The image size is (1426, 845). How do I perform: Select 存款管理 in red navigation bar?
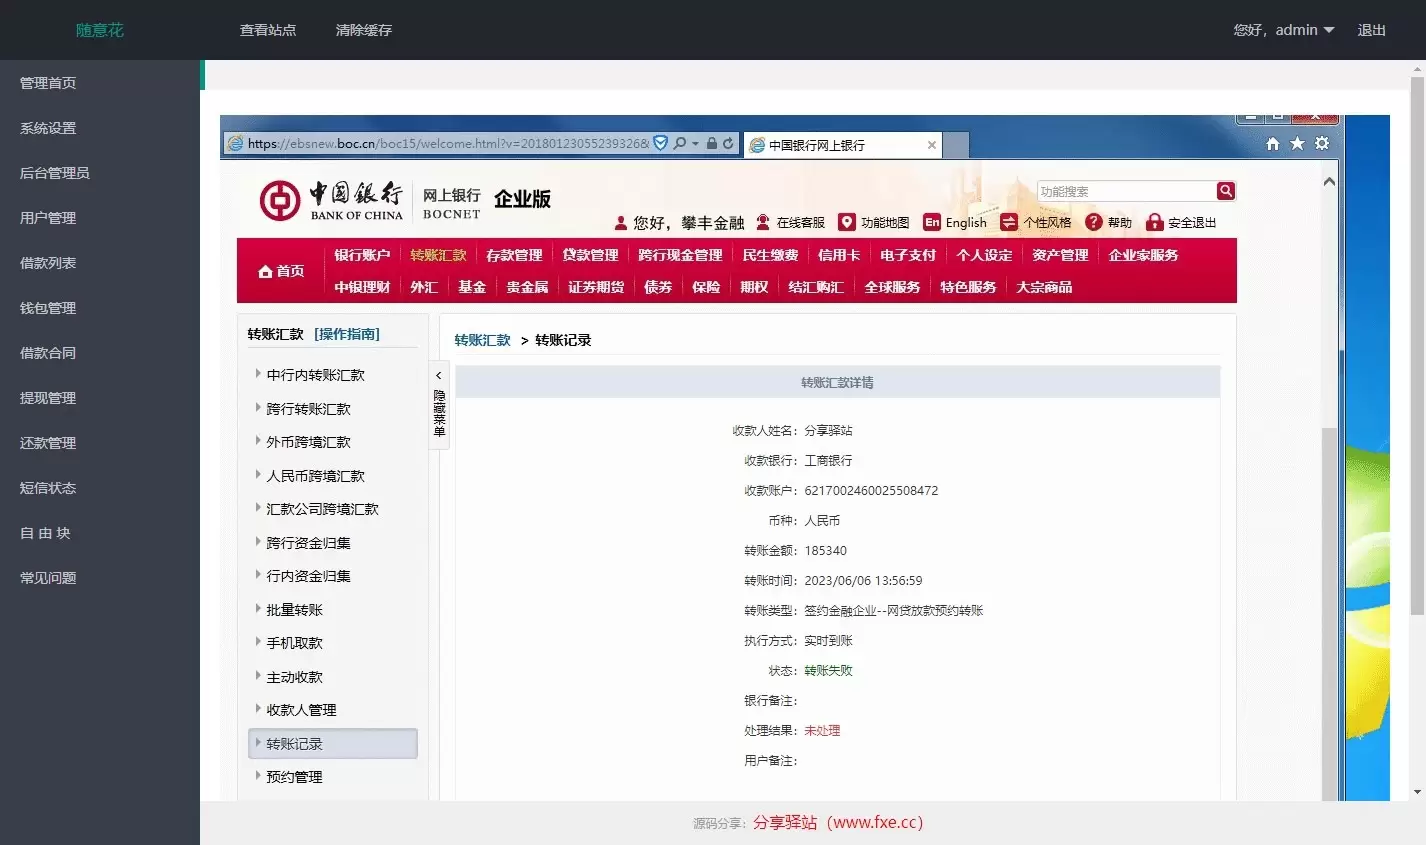[514, 255]
